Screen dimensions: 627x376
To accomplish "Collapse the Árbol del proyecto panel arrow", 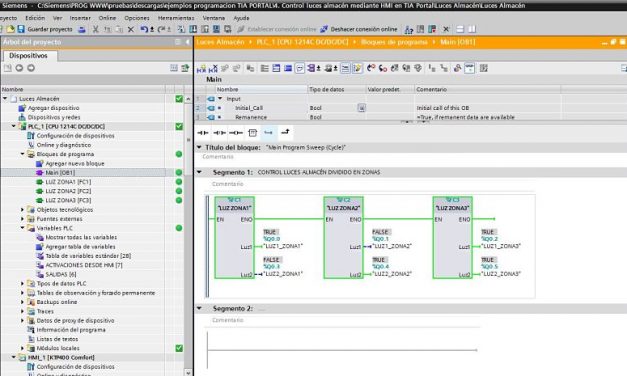I will point(188,42).
